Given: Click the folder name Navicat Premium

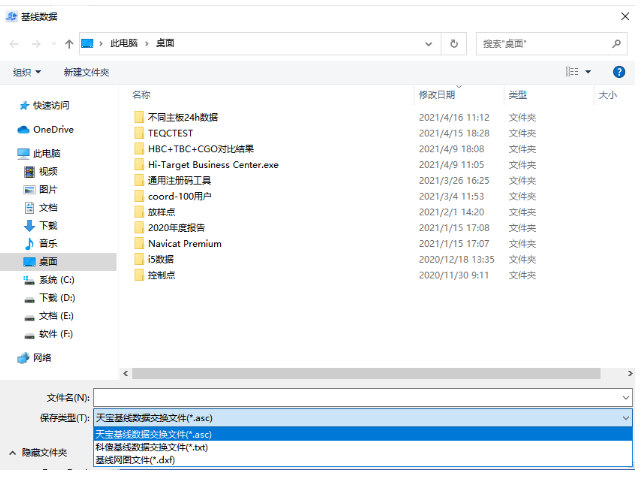Looking at the screenshot, I should [185, 244].
